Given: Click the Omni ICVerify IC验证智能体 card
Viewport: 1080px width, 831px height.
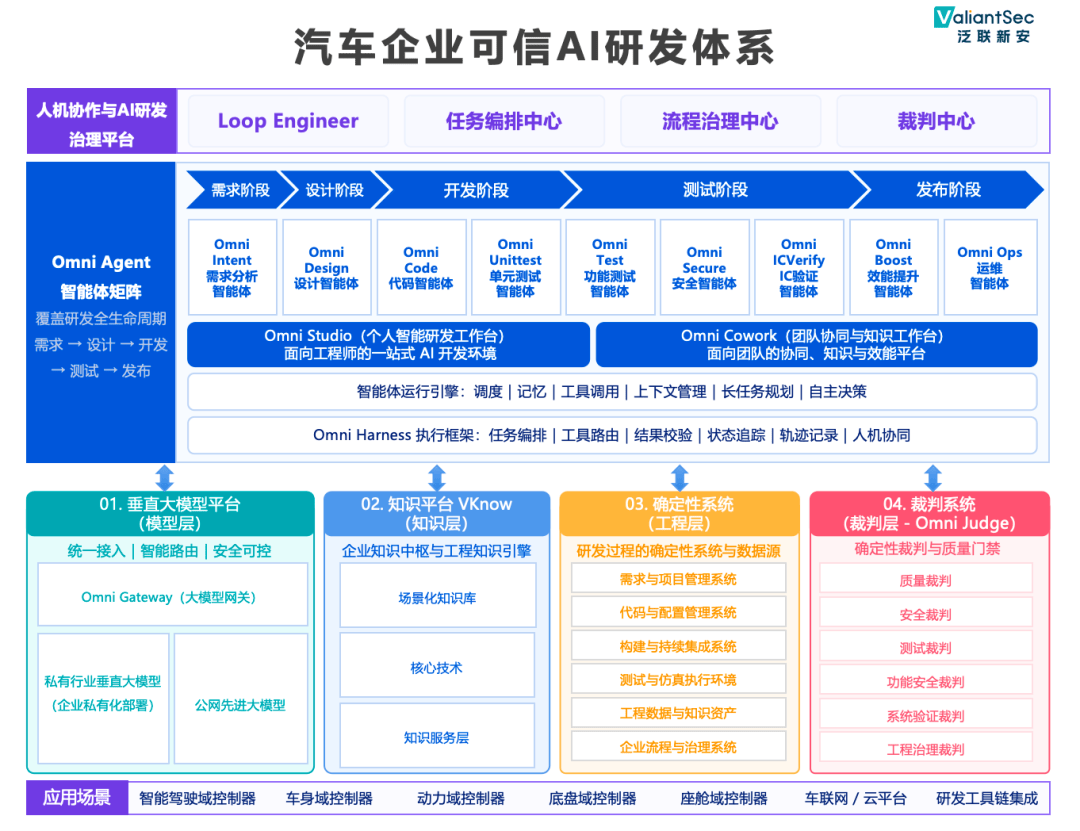Looking at the screenshot, I should coord(799,267).
